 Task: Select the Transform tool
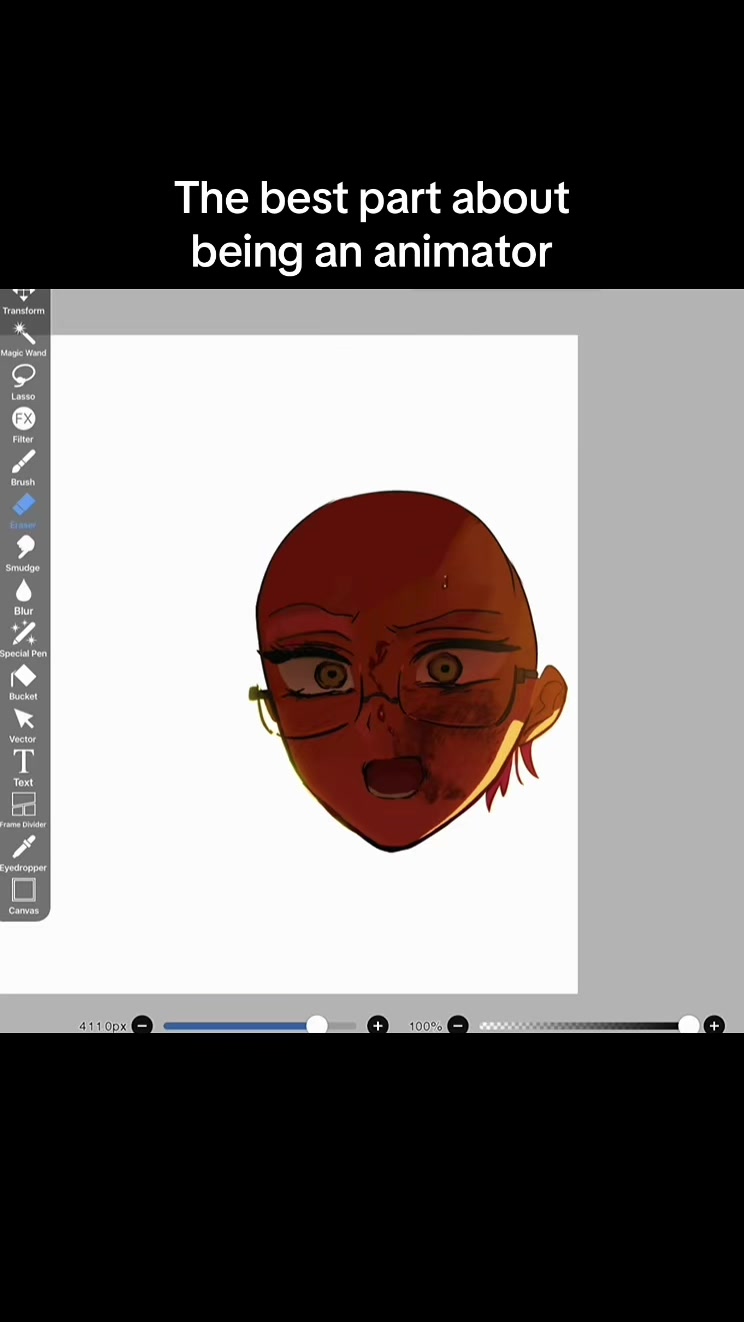[x=23, y=301]
